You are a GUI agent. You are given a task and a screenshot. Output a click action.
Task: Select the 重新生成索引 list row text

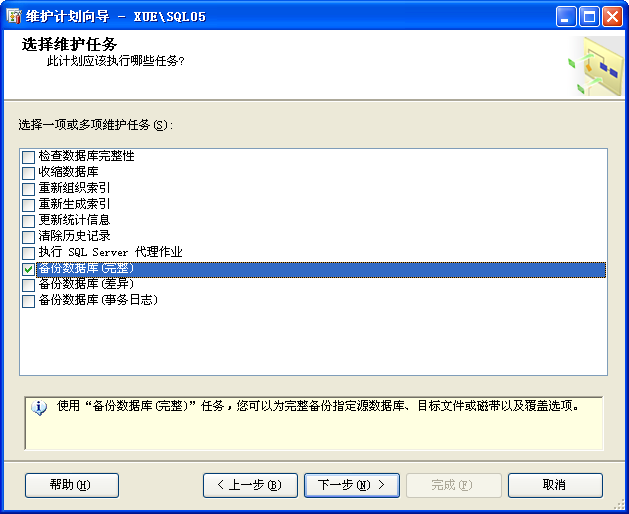(74, 204)
